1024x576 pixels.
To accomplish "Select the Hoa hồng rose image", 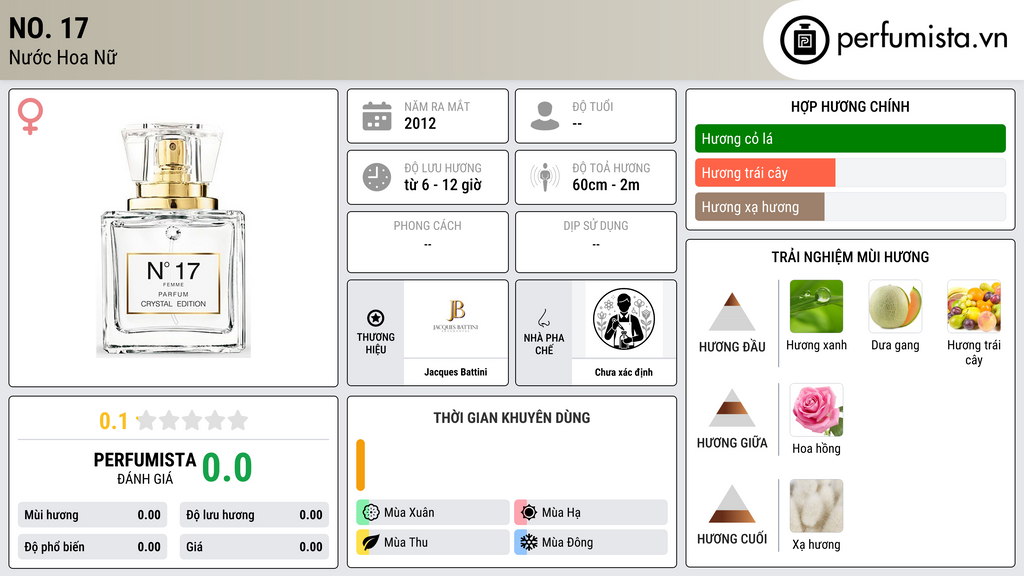I will (x=816, y=409).
